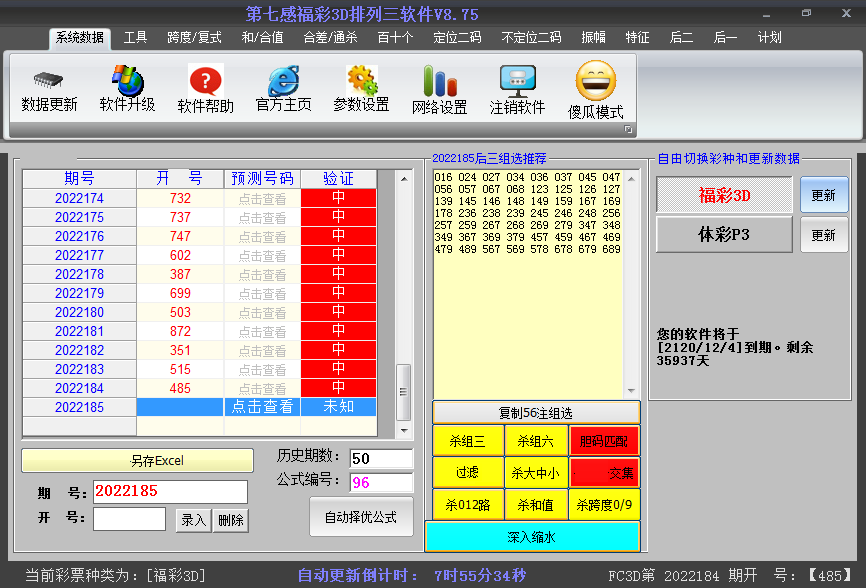Select the 体彩P3 lottery type
Screen dimensions: 866x588
click(x=724, y=235)
